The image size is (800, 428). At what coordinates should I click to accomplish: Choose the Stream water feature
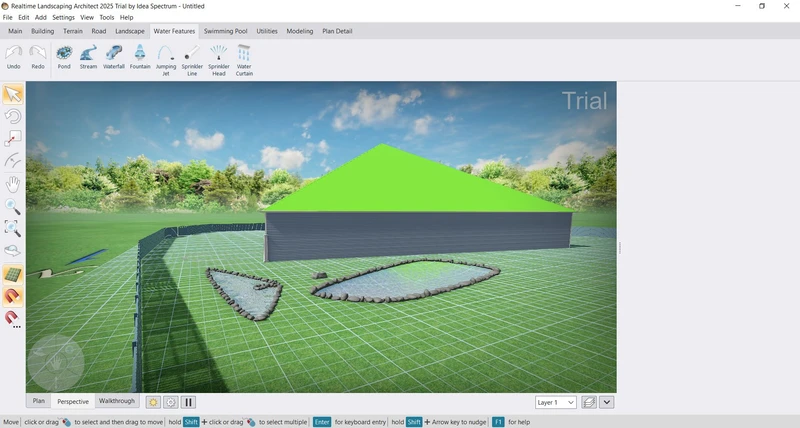point(89,57)
